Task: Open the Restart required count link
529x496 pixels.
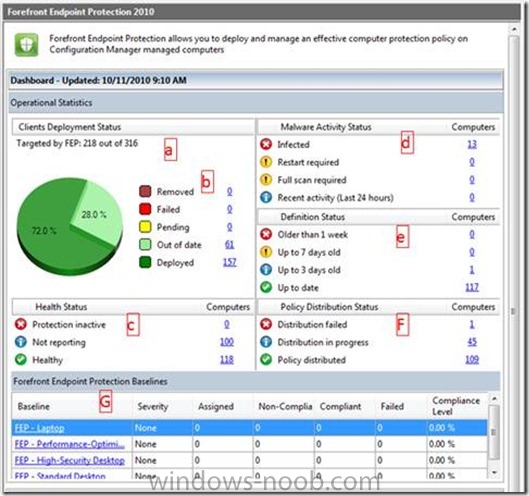Action: 472,162
